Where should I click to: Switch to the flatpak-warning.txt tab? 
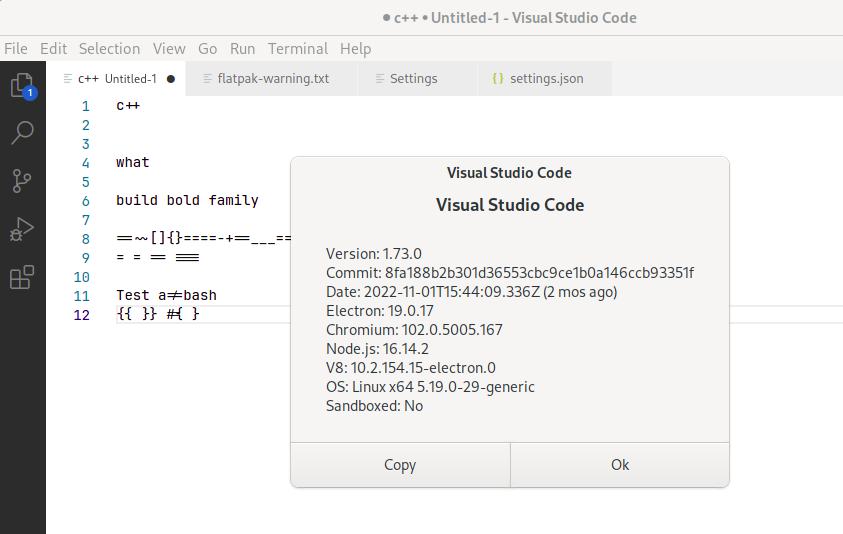(272, 79)
